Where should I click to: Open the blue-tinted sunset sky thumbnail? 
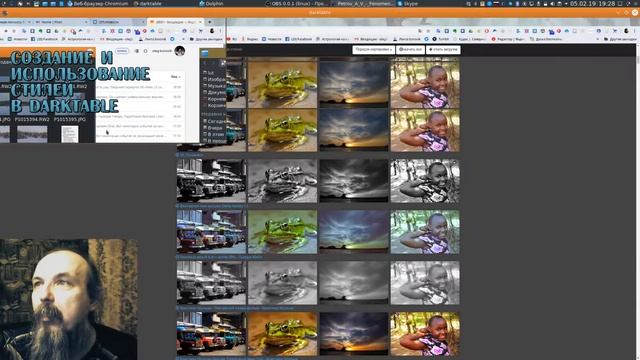353,231
